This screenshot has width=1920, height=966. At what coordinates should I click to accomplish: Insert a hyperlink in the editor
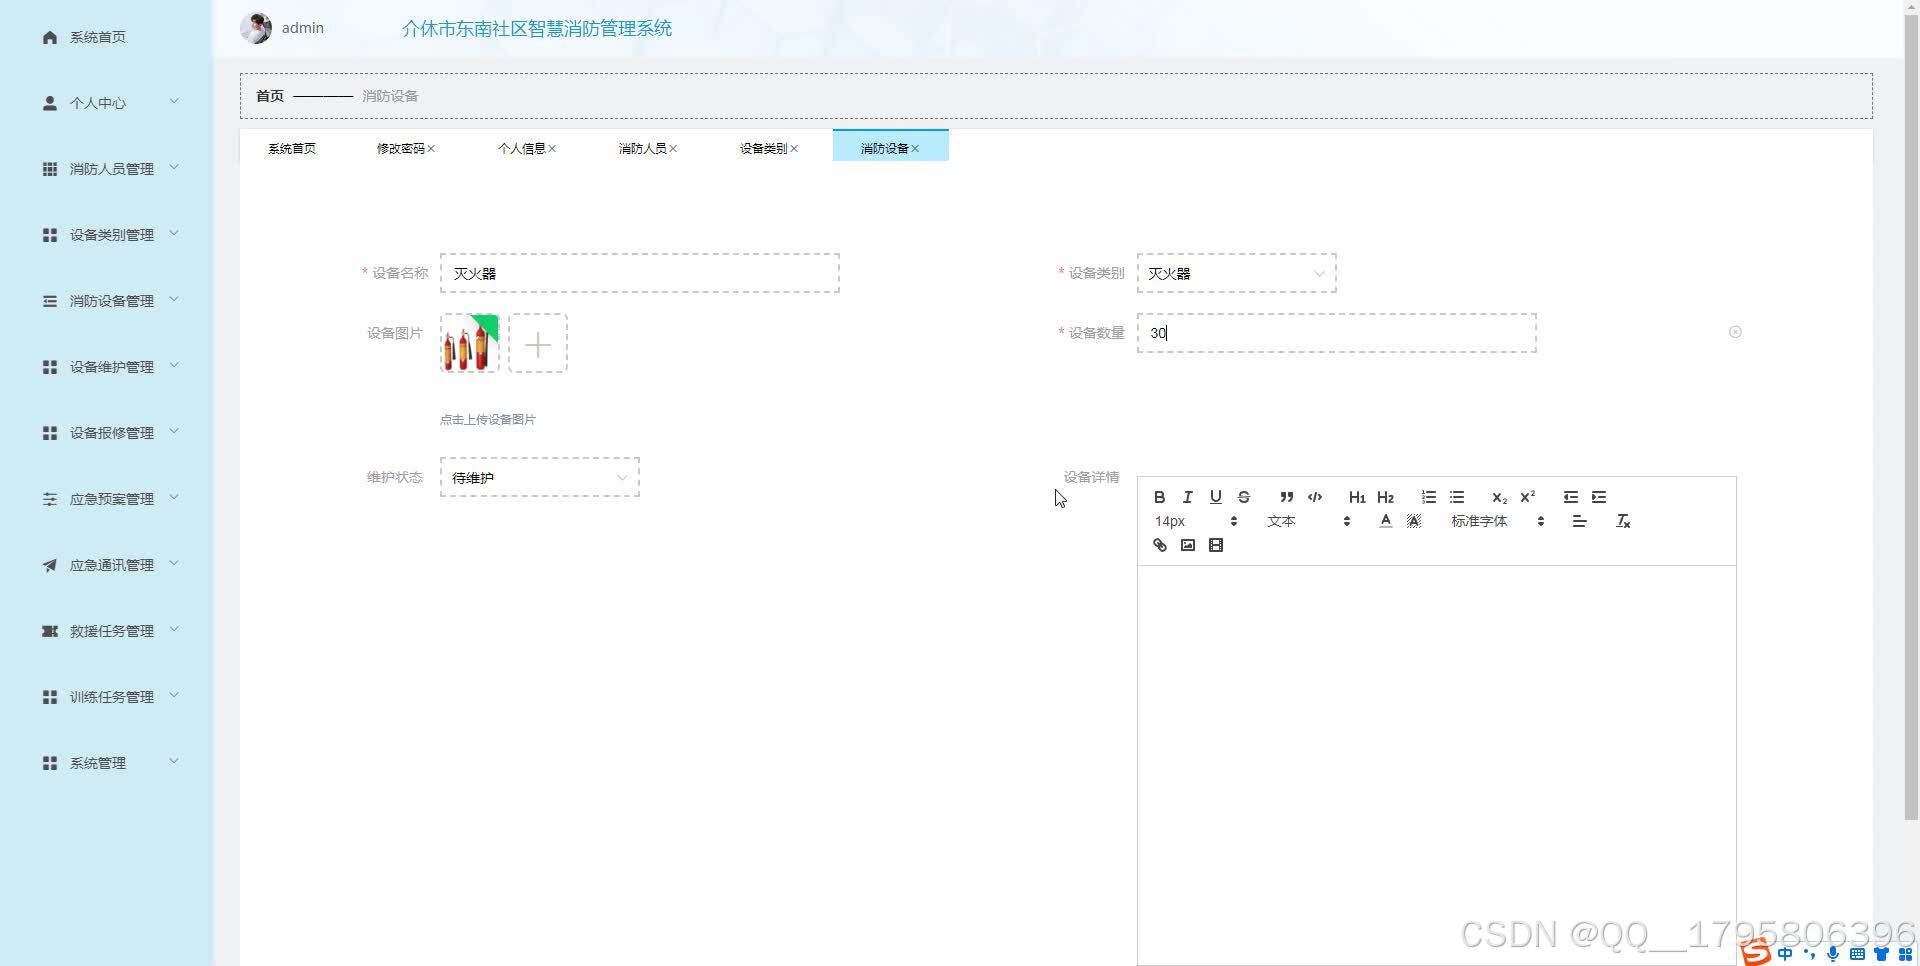[x=1159, y=545]
